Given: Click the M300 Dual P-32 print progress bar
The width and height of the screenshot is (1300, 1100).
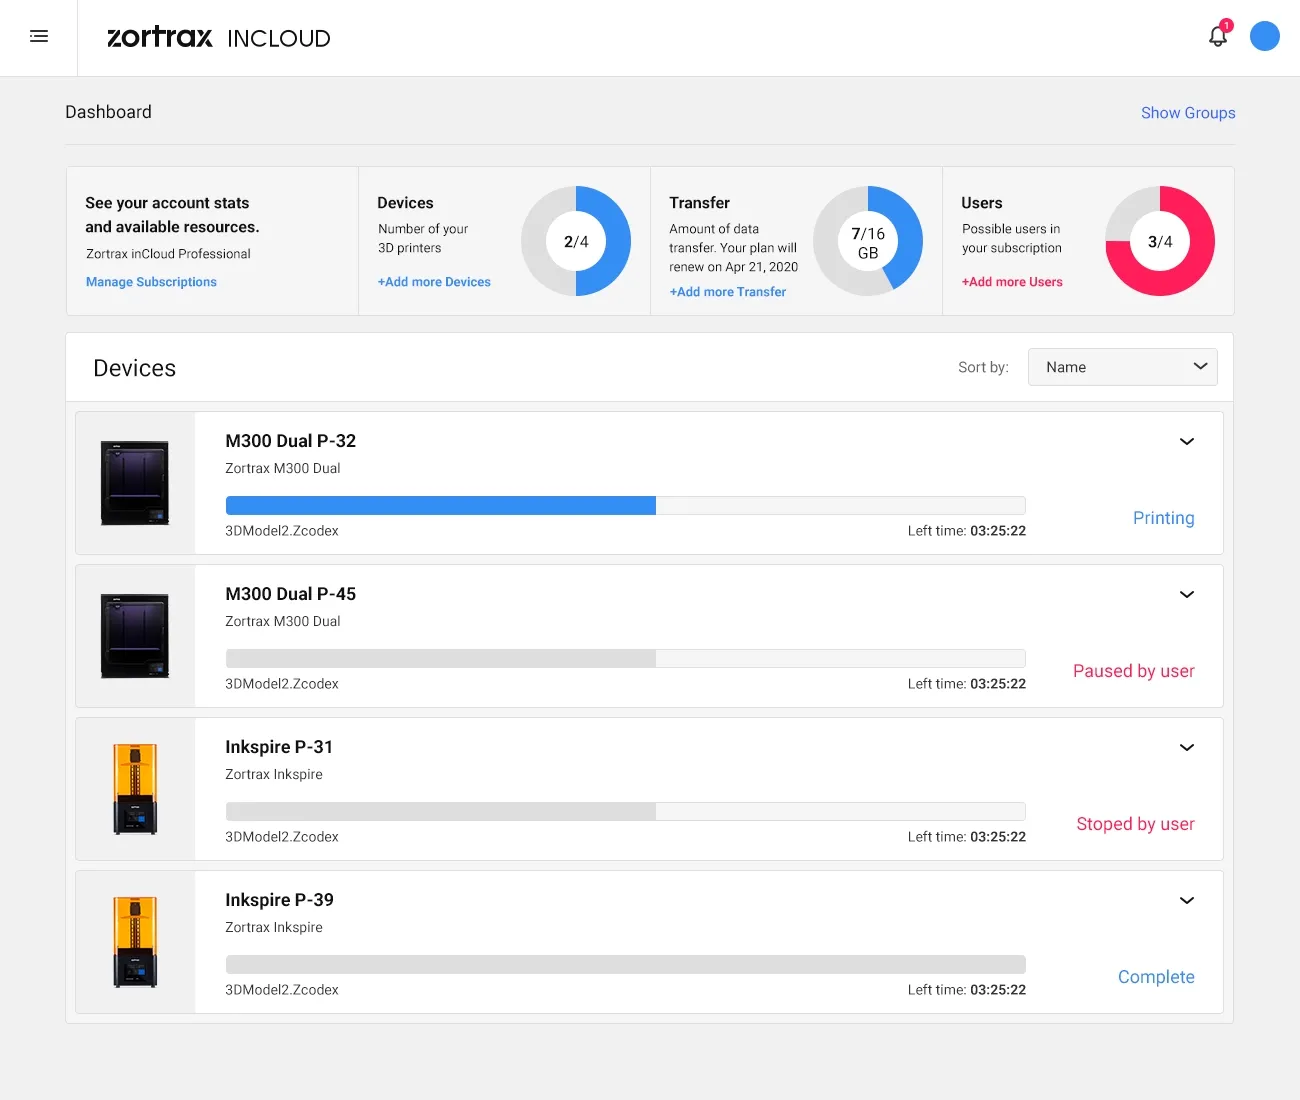Looking at the screenshot, I should [625, 506].
